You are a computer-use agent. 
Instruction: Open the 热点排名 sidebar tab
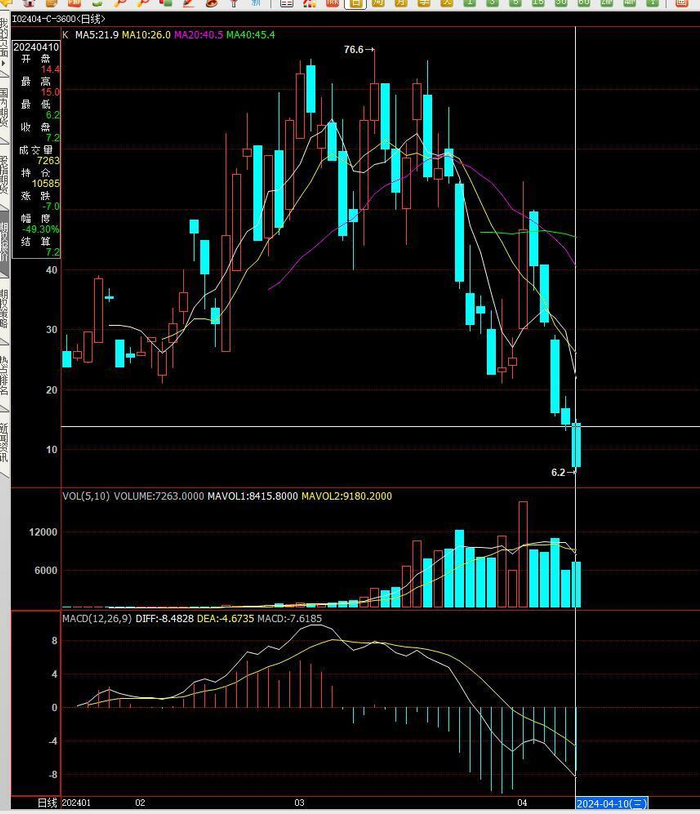click(x=4, y=376)
